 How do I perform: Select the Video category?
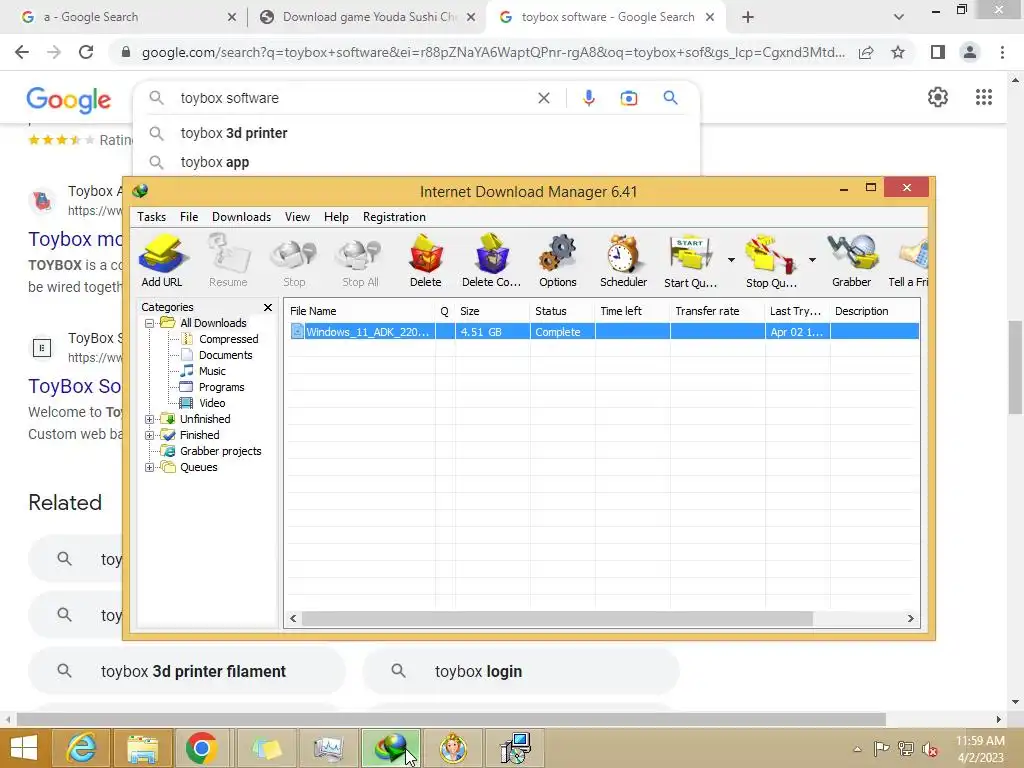pos(212,403)
